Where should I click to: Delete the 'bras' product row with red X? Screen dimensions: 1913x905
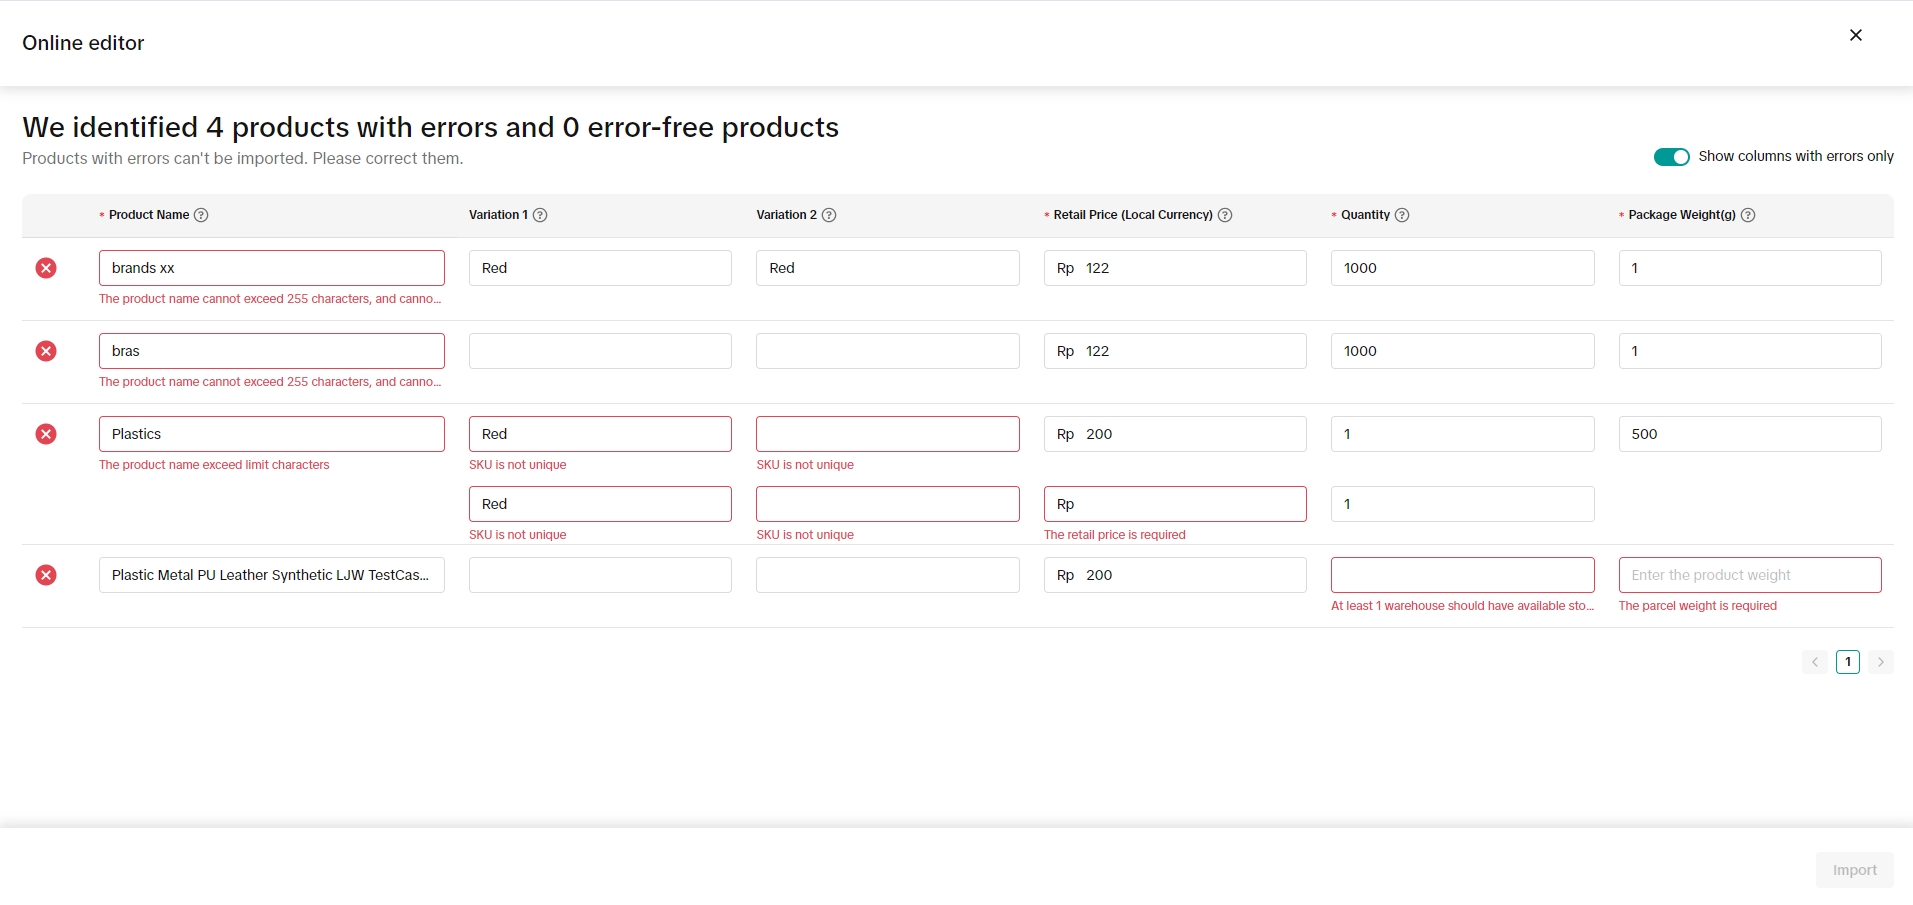(x=46, y=351)
